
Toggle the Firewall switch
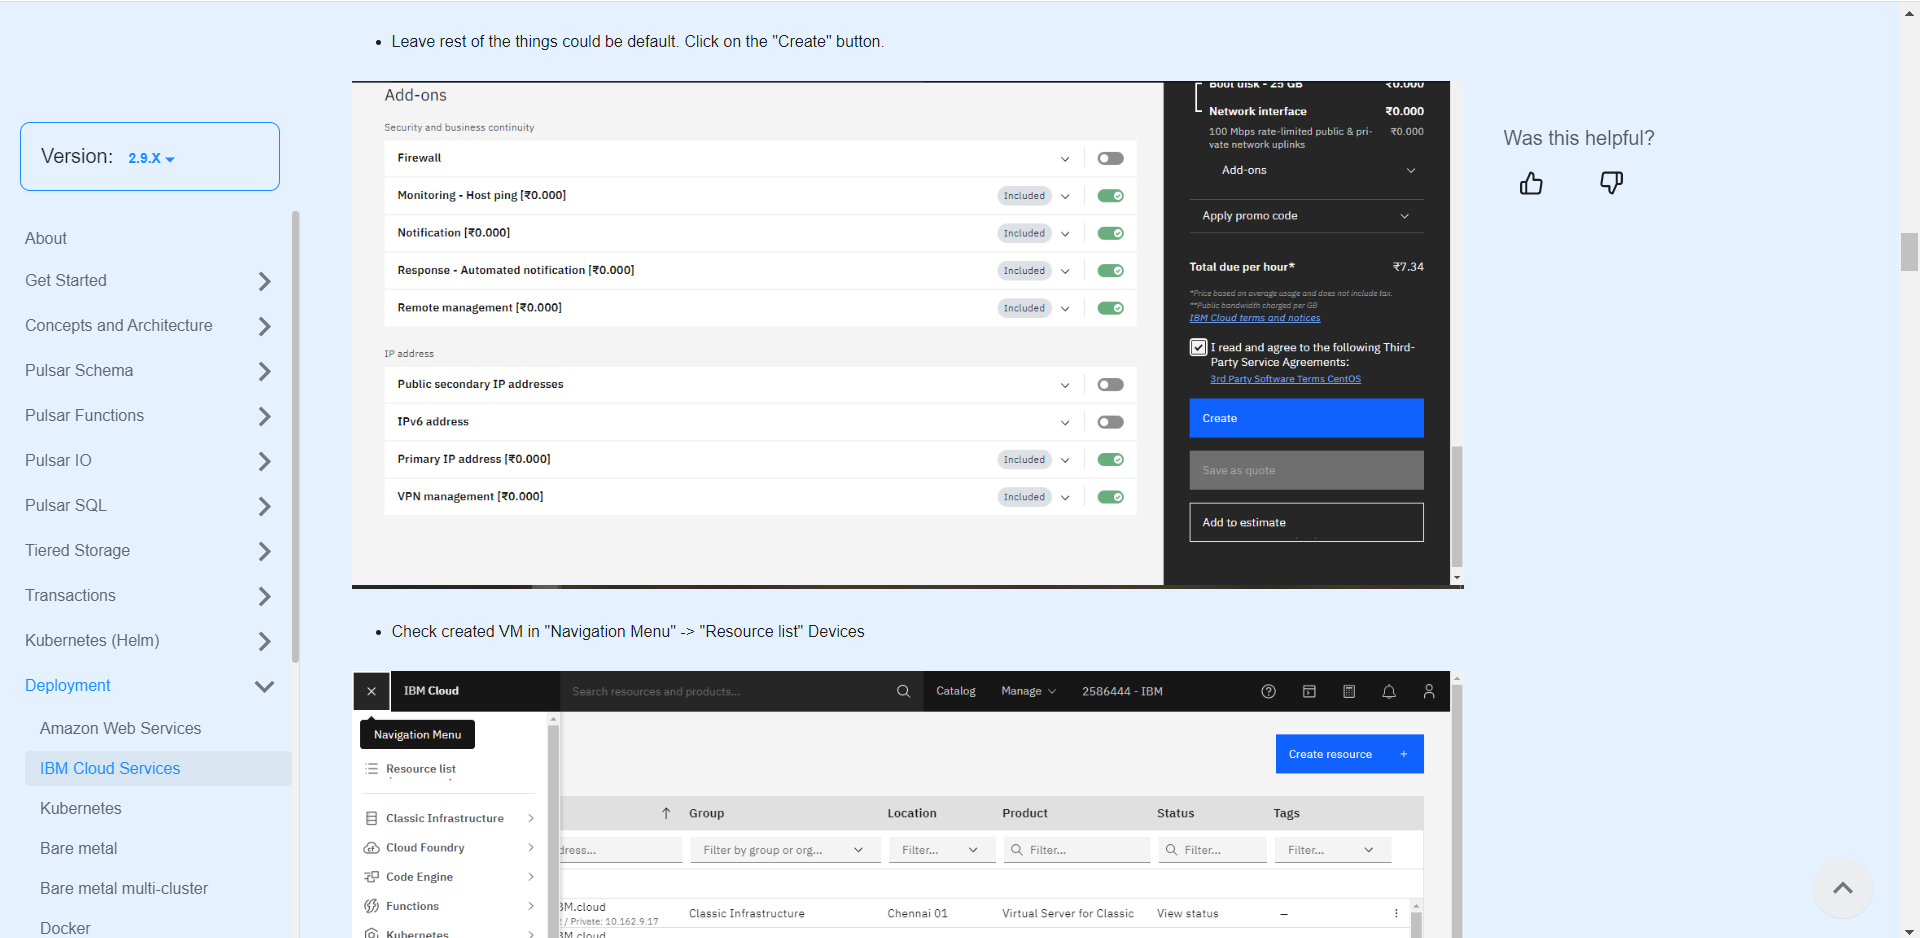click(1110, 158)
